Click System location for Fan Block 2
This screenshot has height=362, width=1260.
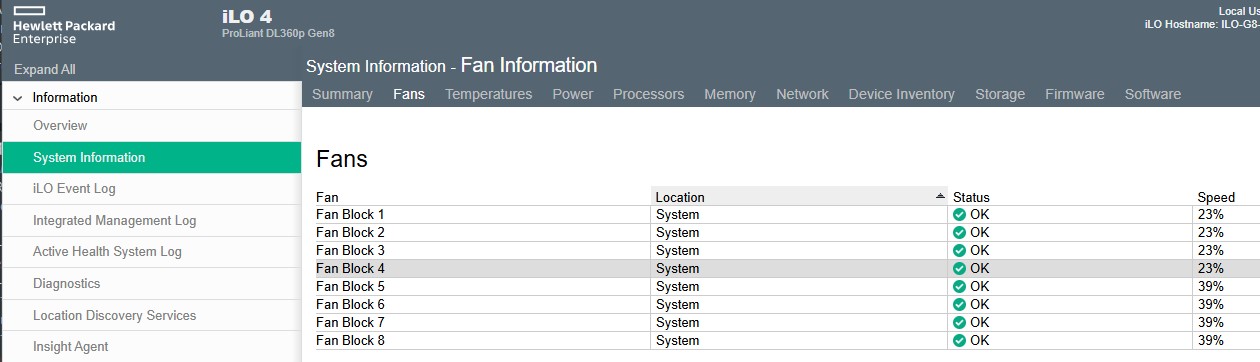(677, 233)
